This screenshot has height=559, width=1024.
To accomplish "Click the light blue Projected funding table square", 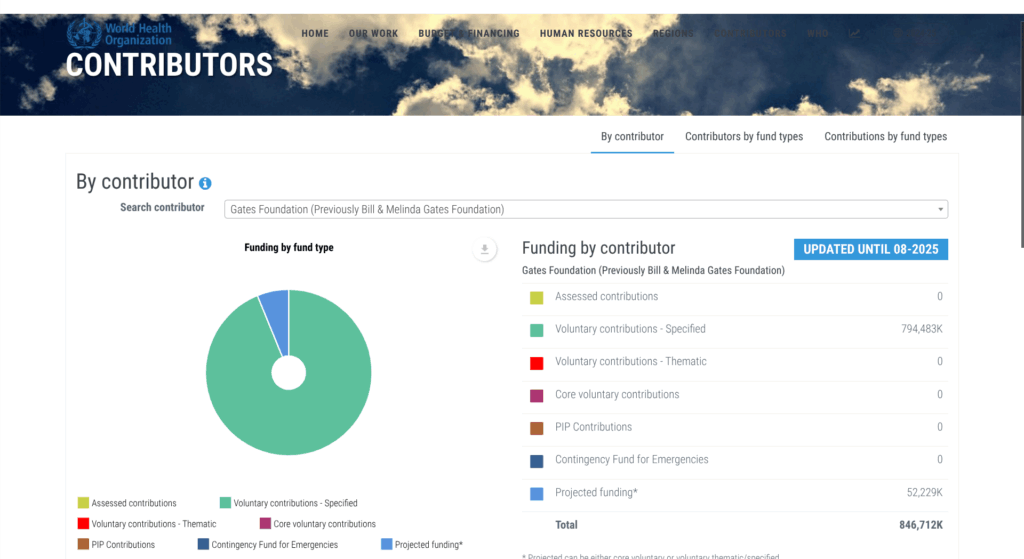I will pyautogui.click(x=537, y=493).
